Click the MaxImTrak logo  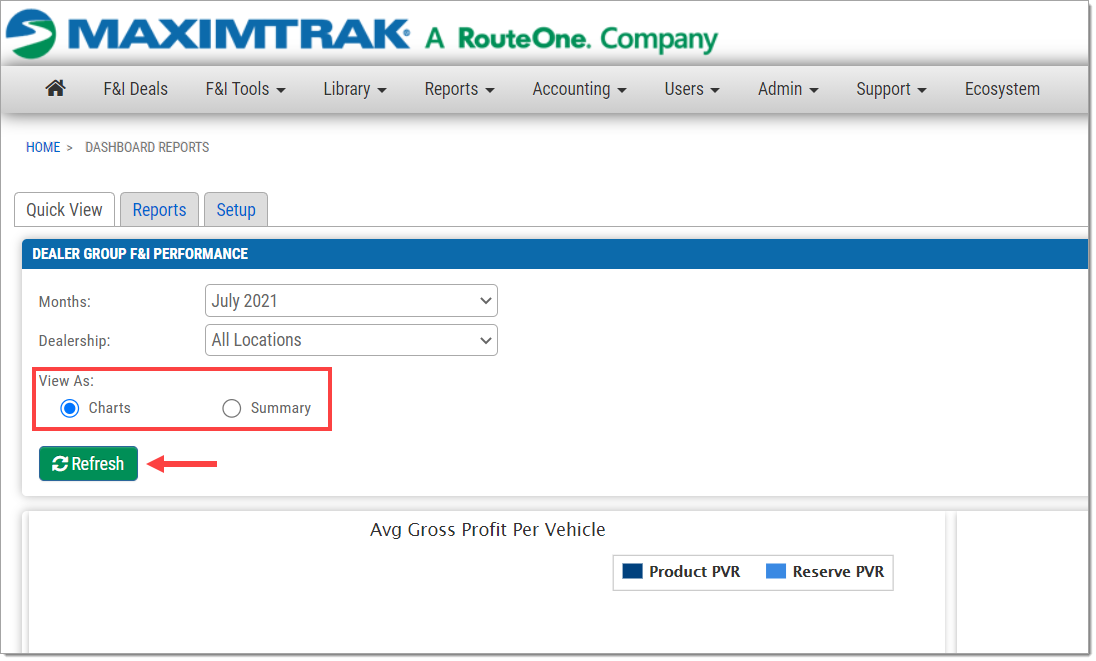(x=208, y=34)
